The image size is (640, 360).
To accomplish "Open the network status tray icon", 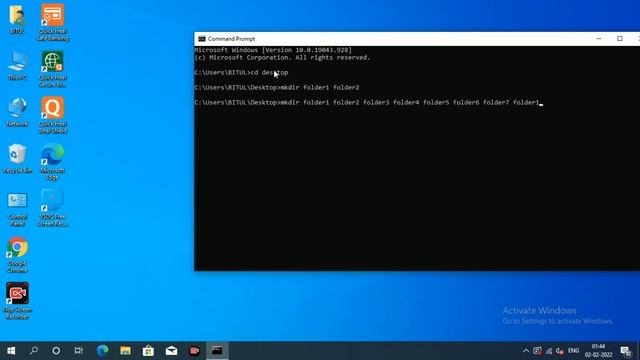I will tap(549, 351).
